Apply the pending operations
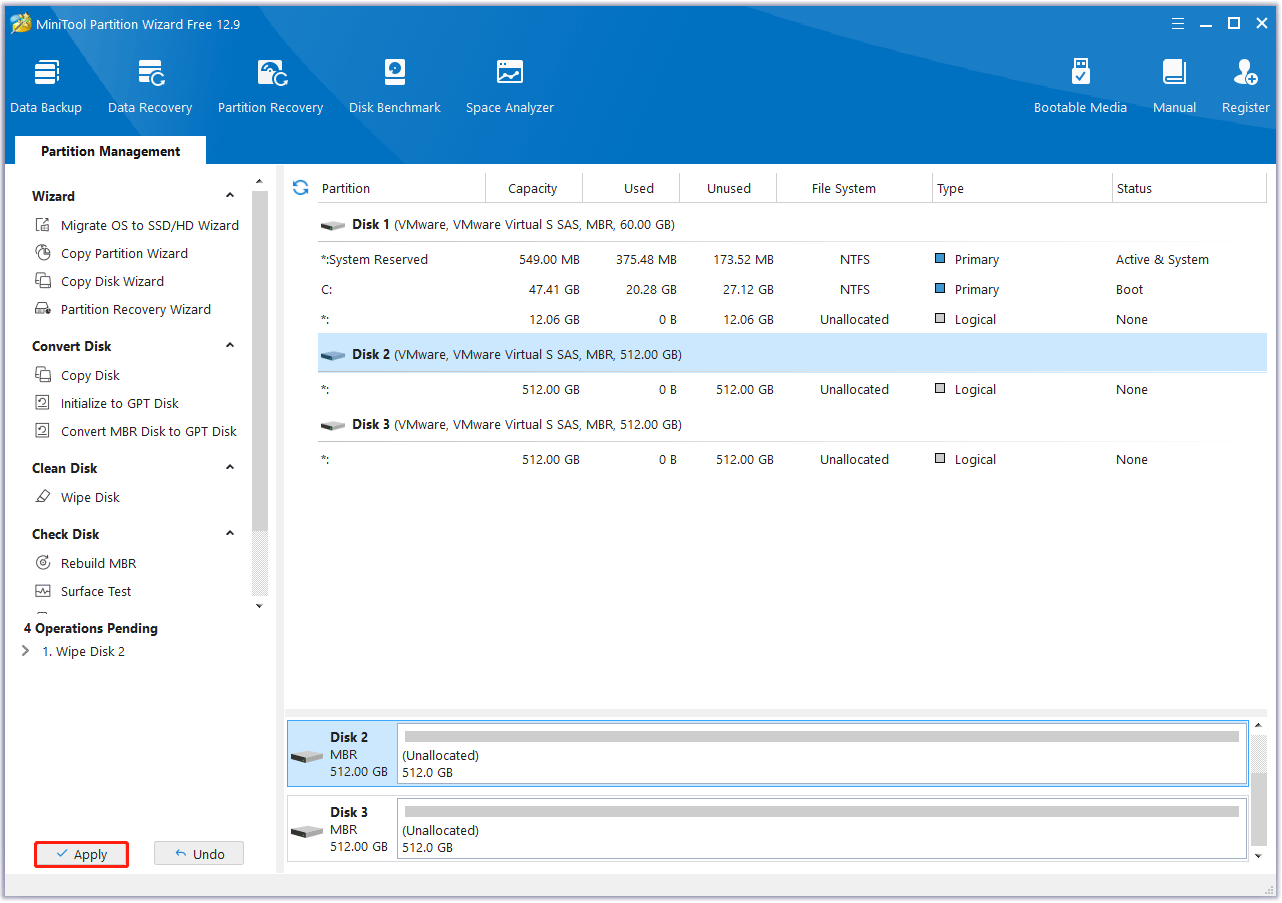The image size is (1282, 903). click(82, 854)
